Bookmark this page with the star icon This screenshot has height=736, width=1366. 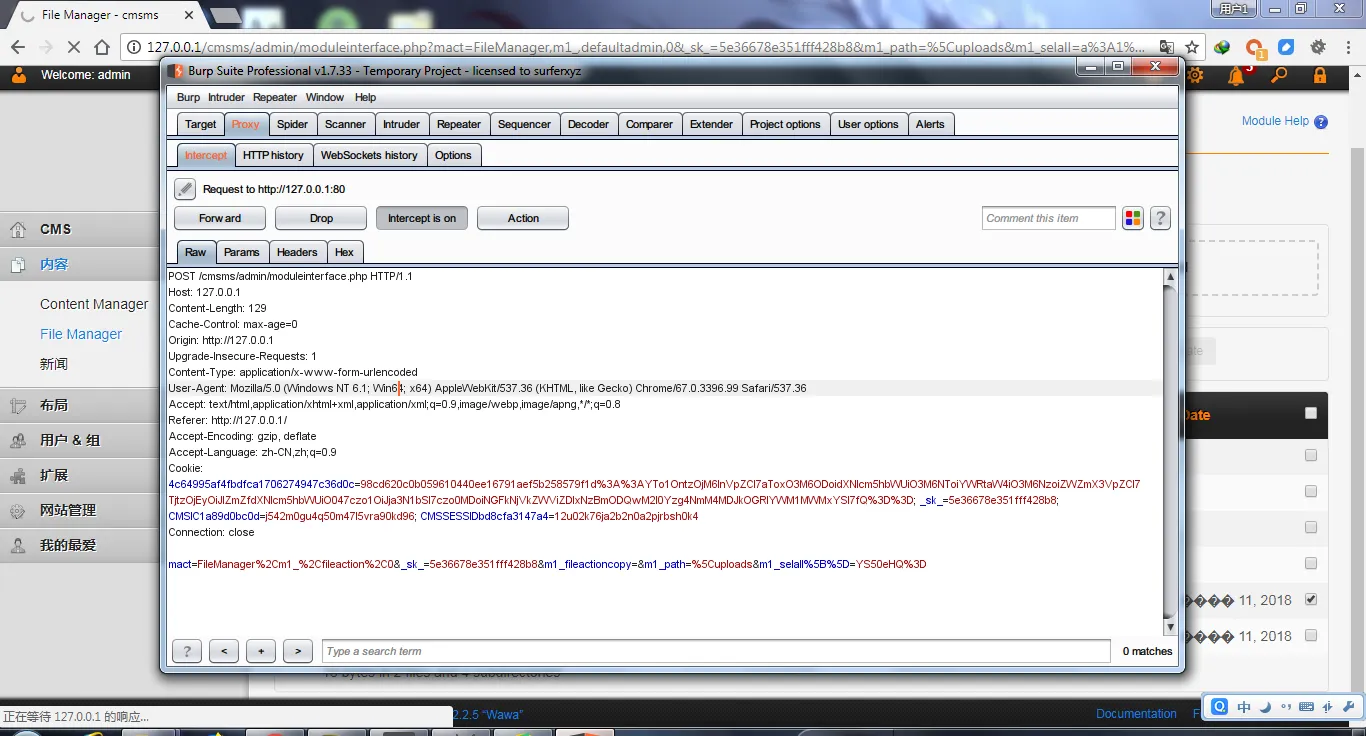(x=1192, y=47)
